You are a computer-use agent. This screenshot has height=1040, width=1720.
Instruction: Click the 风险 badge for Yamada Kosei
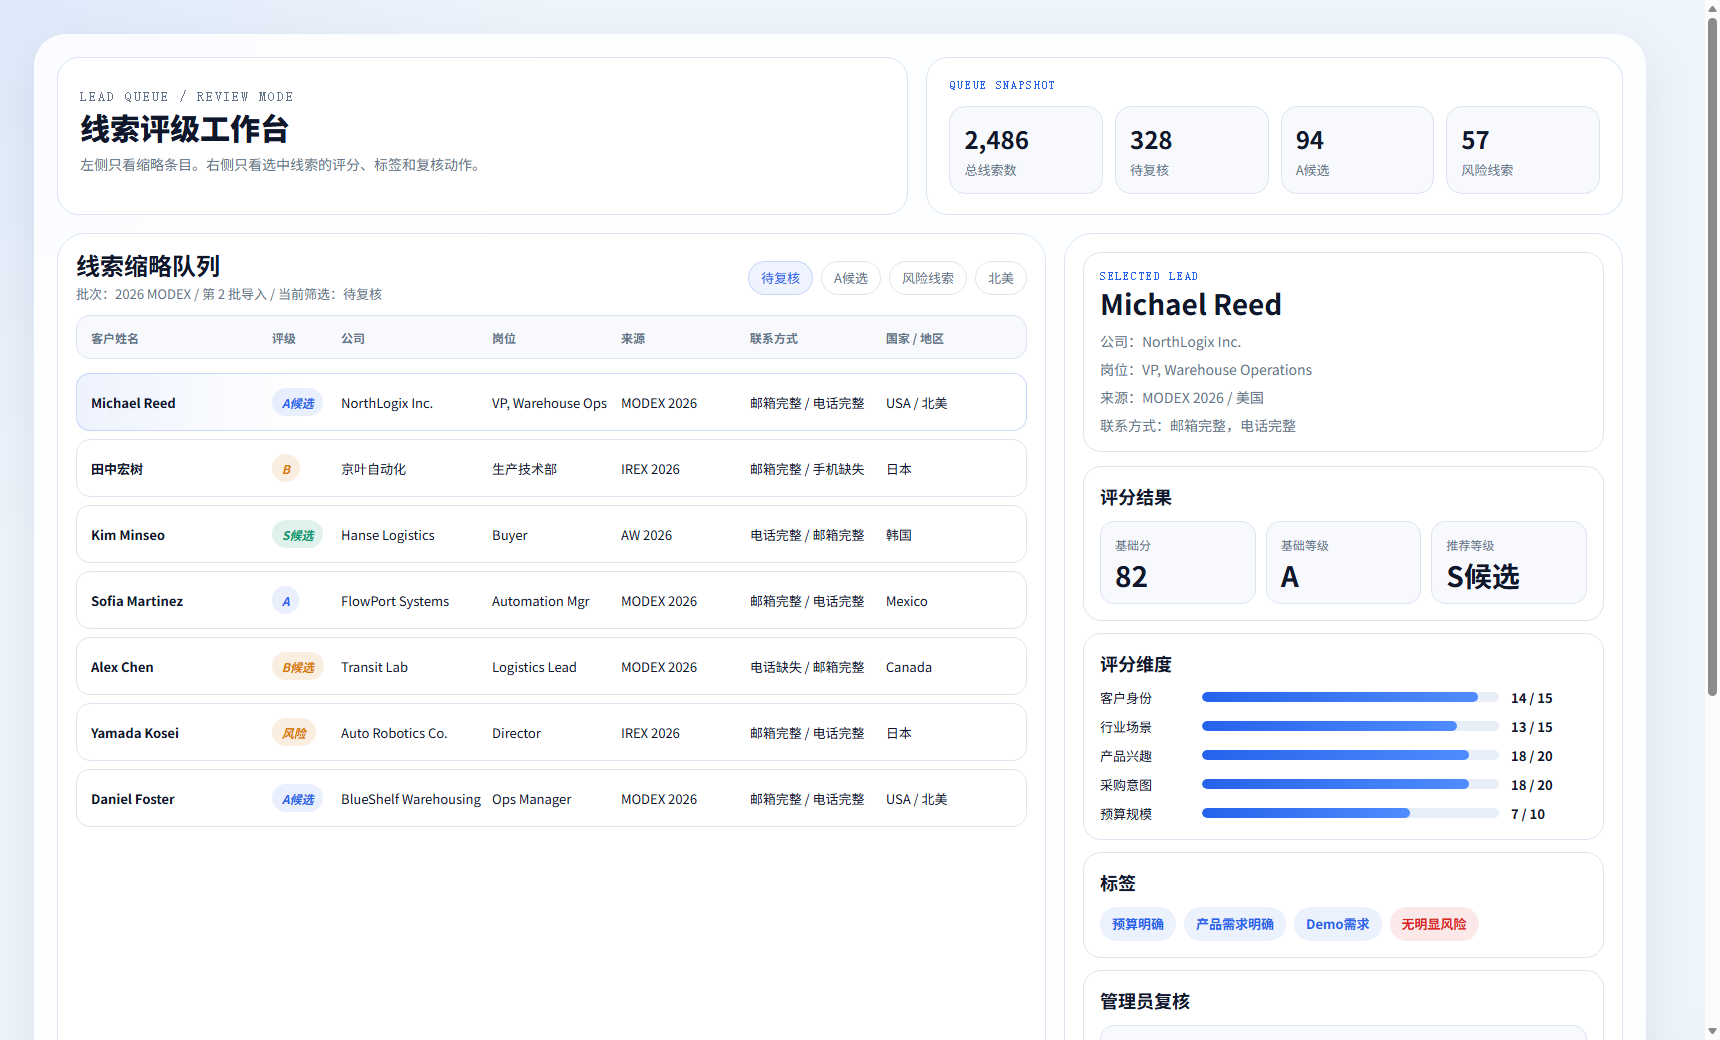pos(294,733)
